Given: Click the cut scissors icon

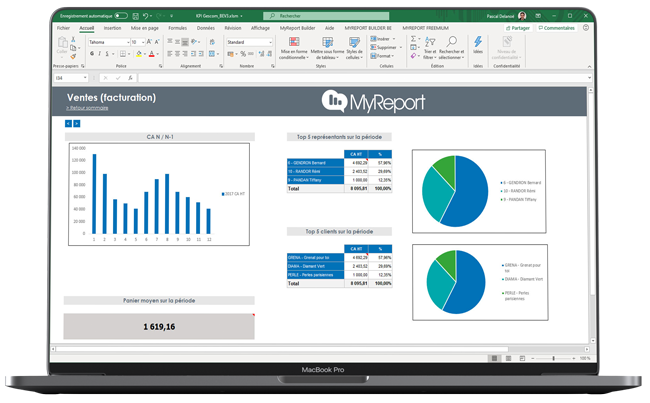Looking at the screenshot, I should point(73,39).
